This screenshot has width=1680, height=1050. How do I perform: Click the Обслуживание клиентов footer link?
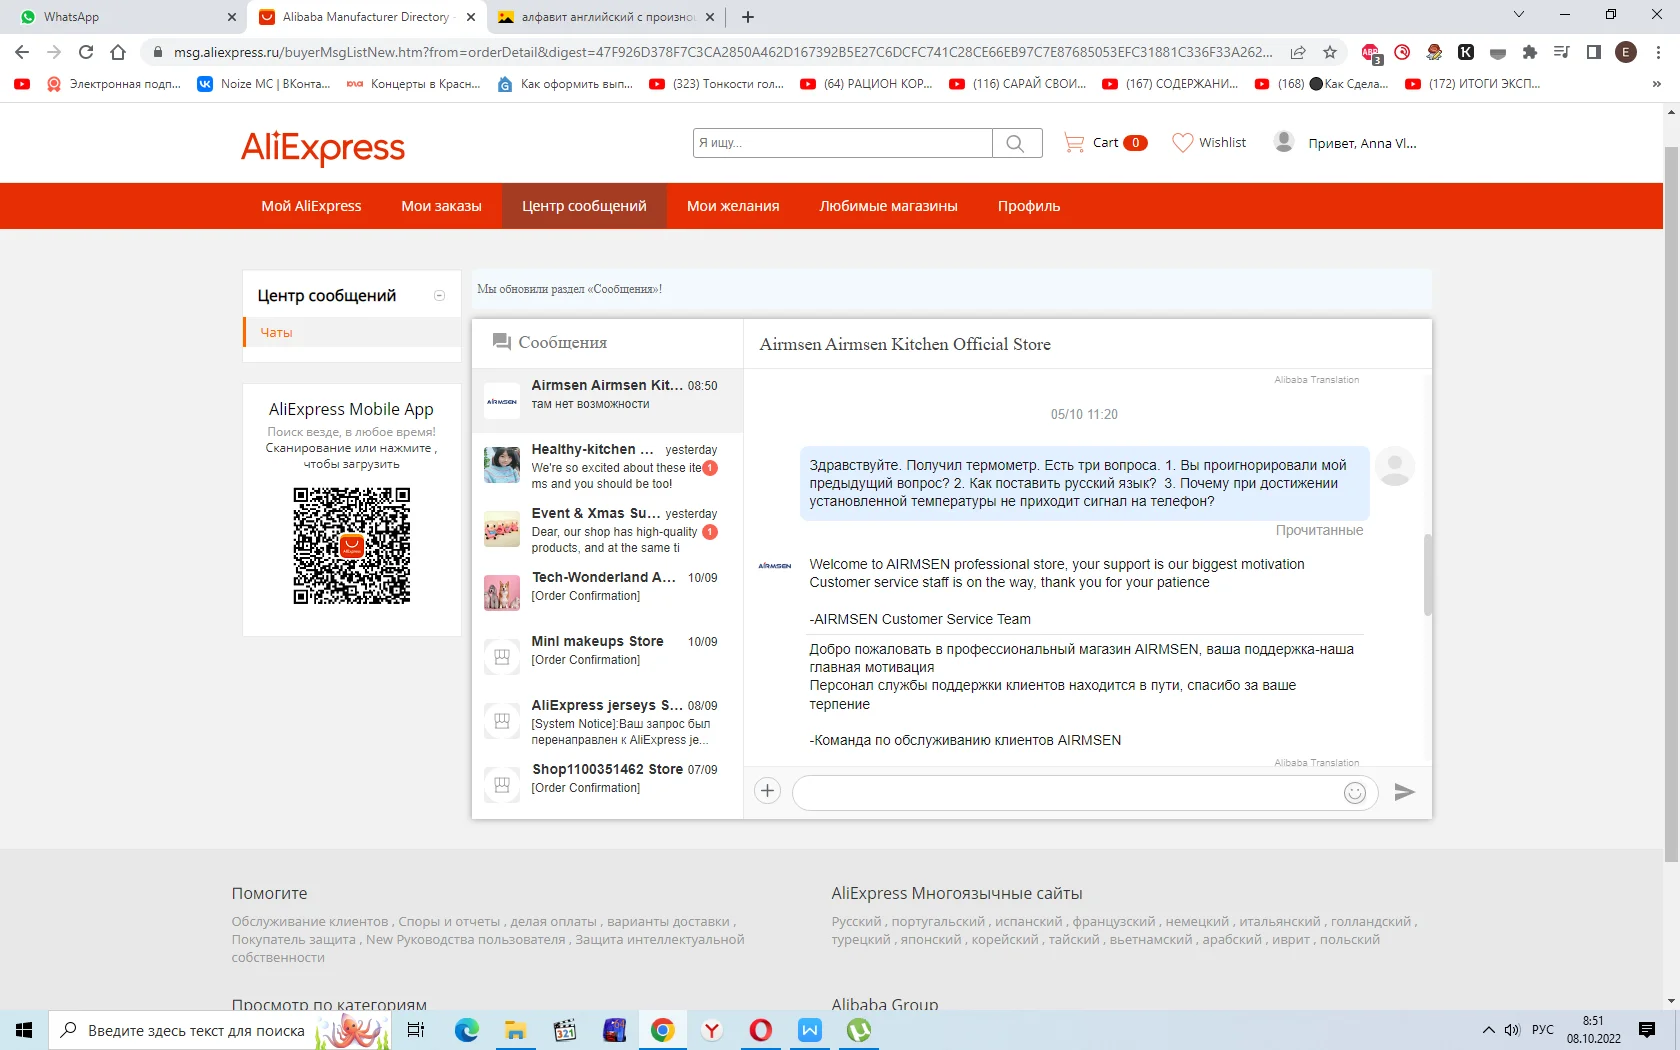[x=310, y=922]
